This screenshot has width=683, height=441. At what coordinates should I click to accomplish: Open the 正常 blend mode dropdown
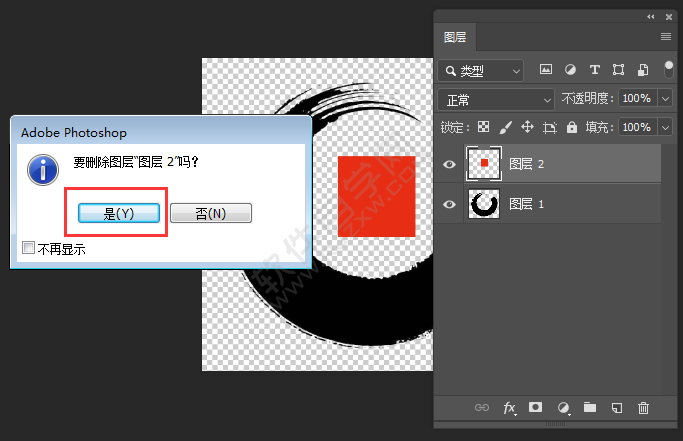[496, 100]
